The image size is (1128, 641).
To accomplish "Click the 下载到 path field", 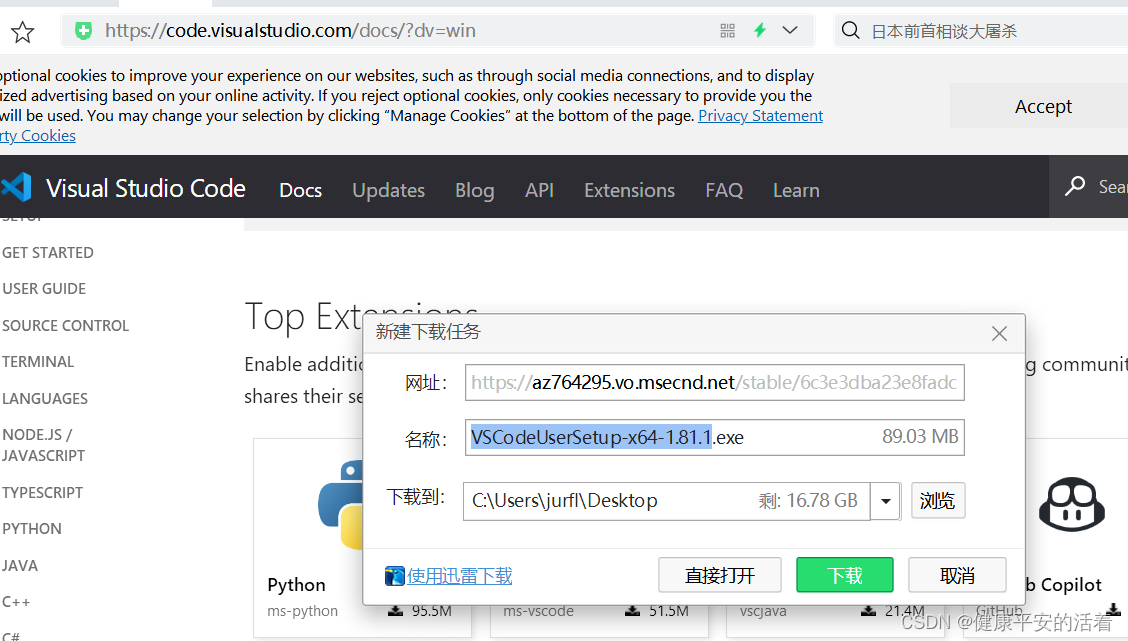I will tap(666, 501).
